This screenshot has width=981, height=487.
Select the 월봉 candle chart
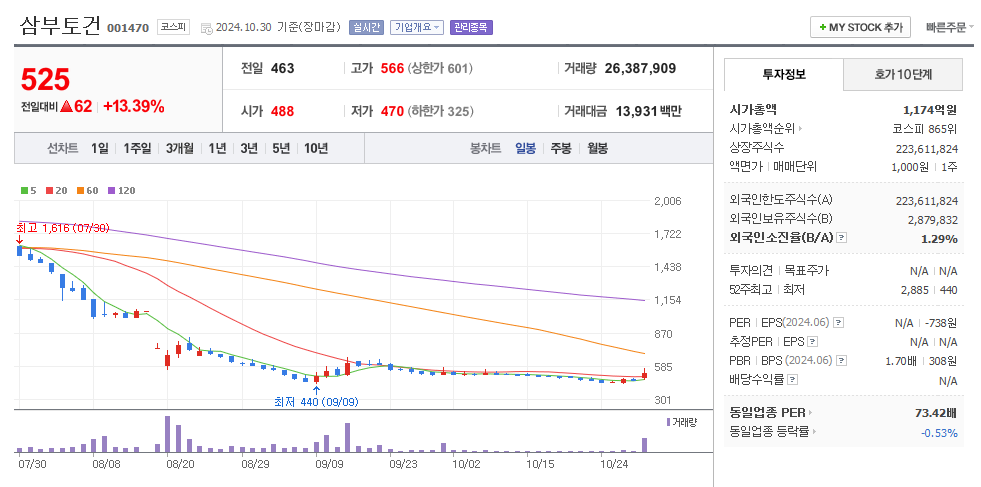[597, 149]
